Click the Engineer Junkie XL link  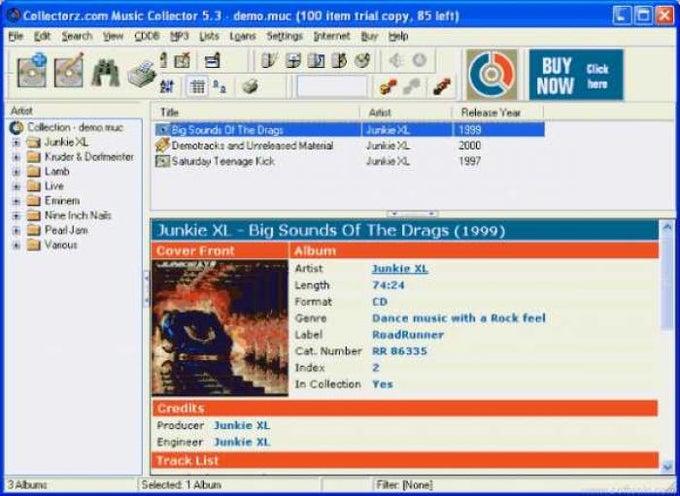point(242,442)
